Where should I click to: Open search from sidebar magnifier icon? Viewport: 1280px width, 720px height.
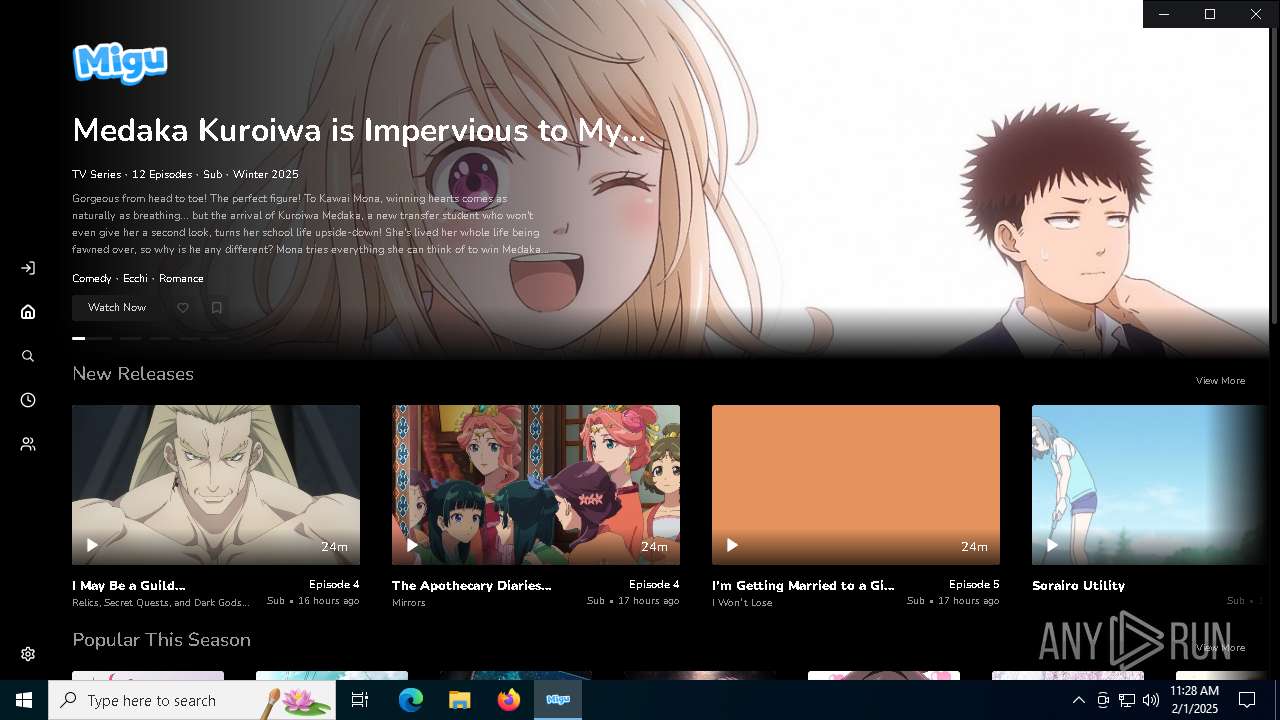28,356
